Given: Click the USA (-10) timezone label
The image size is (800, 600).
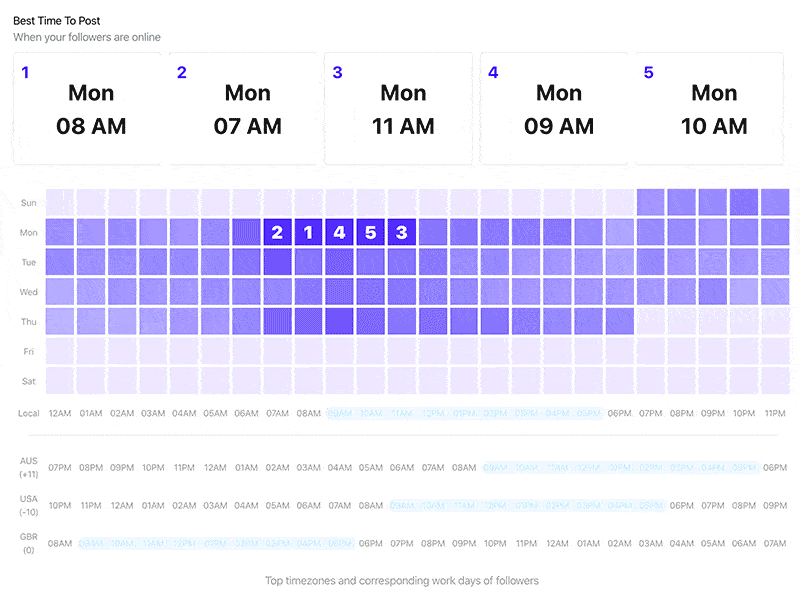Looking at the screenshot, I should click(x=27, y=505).
